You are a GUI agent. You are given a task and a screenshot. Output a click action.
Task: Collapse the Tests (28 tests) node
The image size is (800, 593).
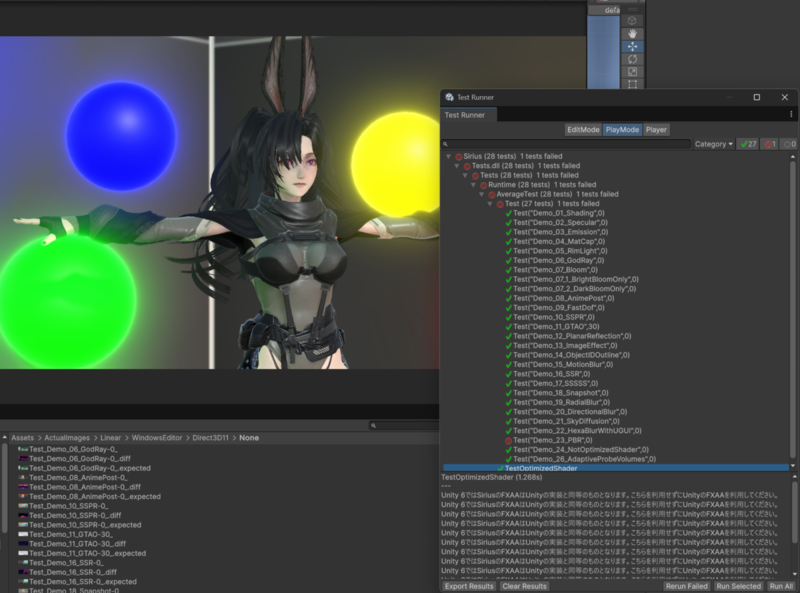[x=465, y=176]
